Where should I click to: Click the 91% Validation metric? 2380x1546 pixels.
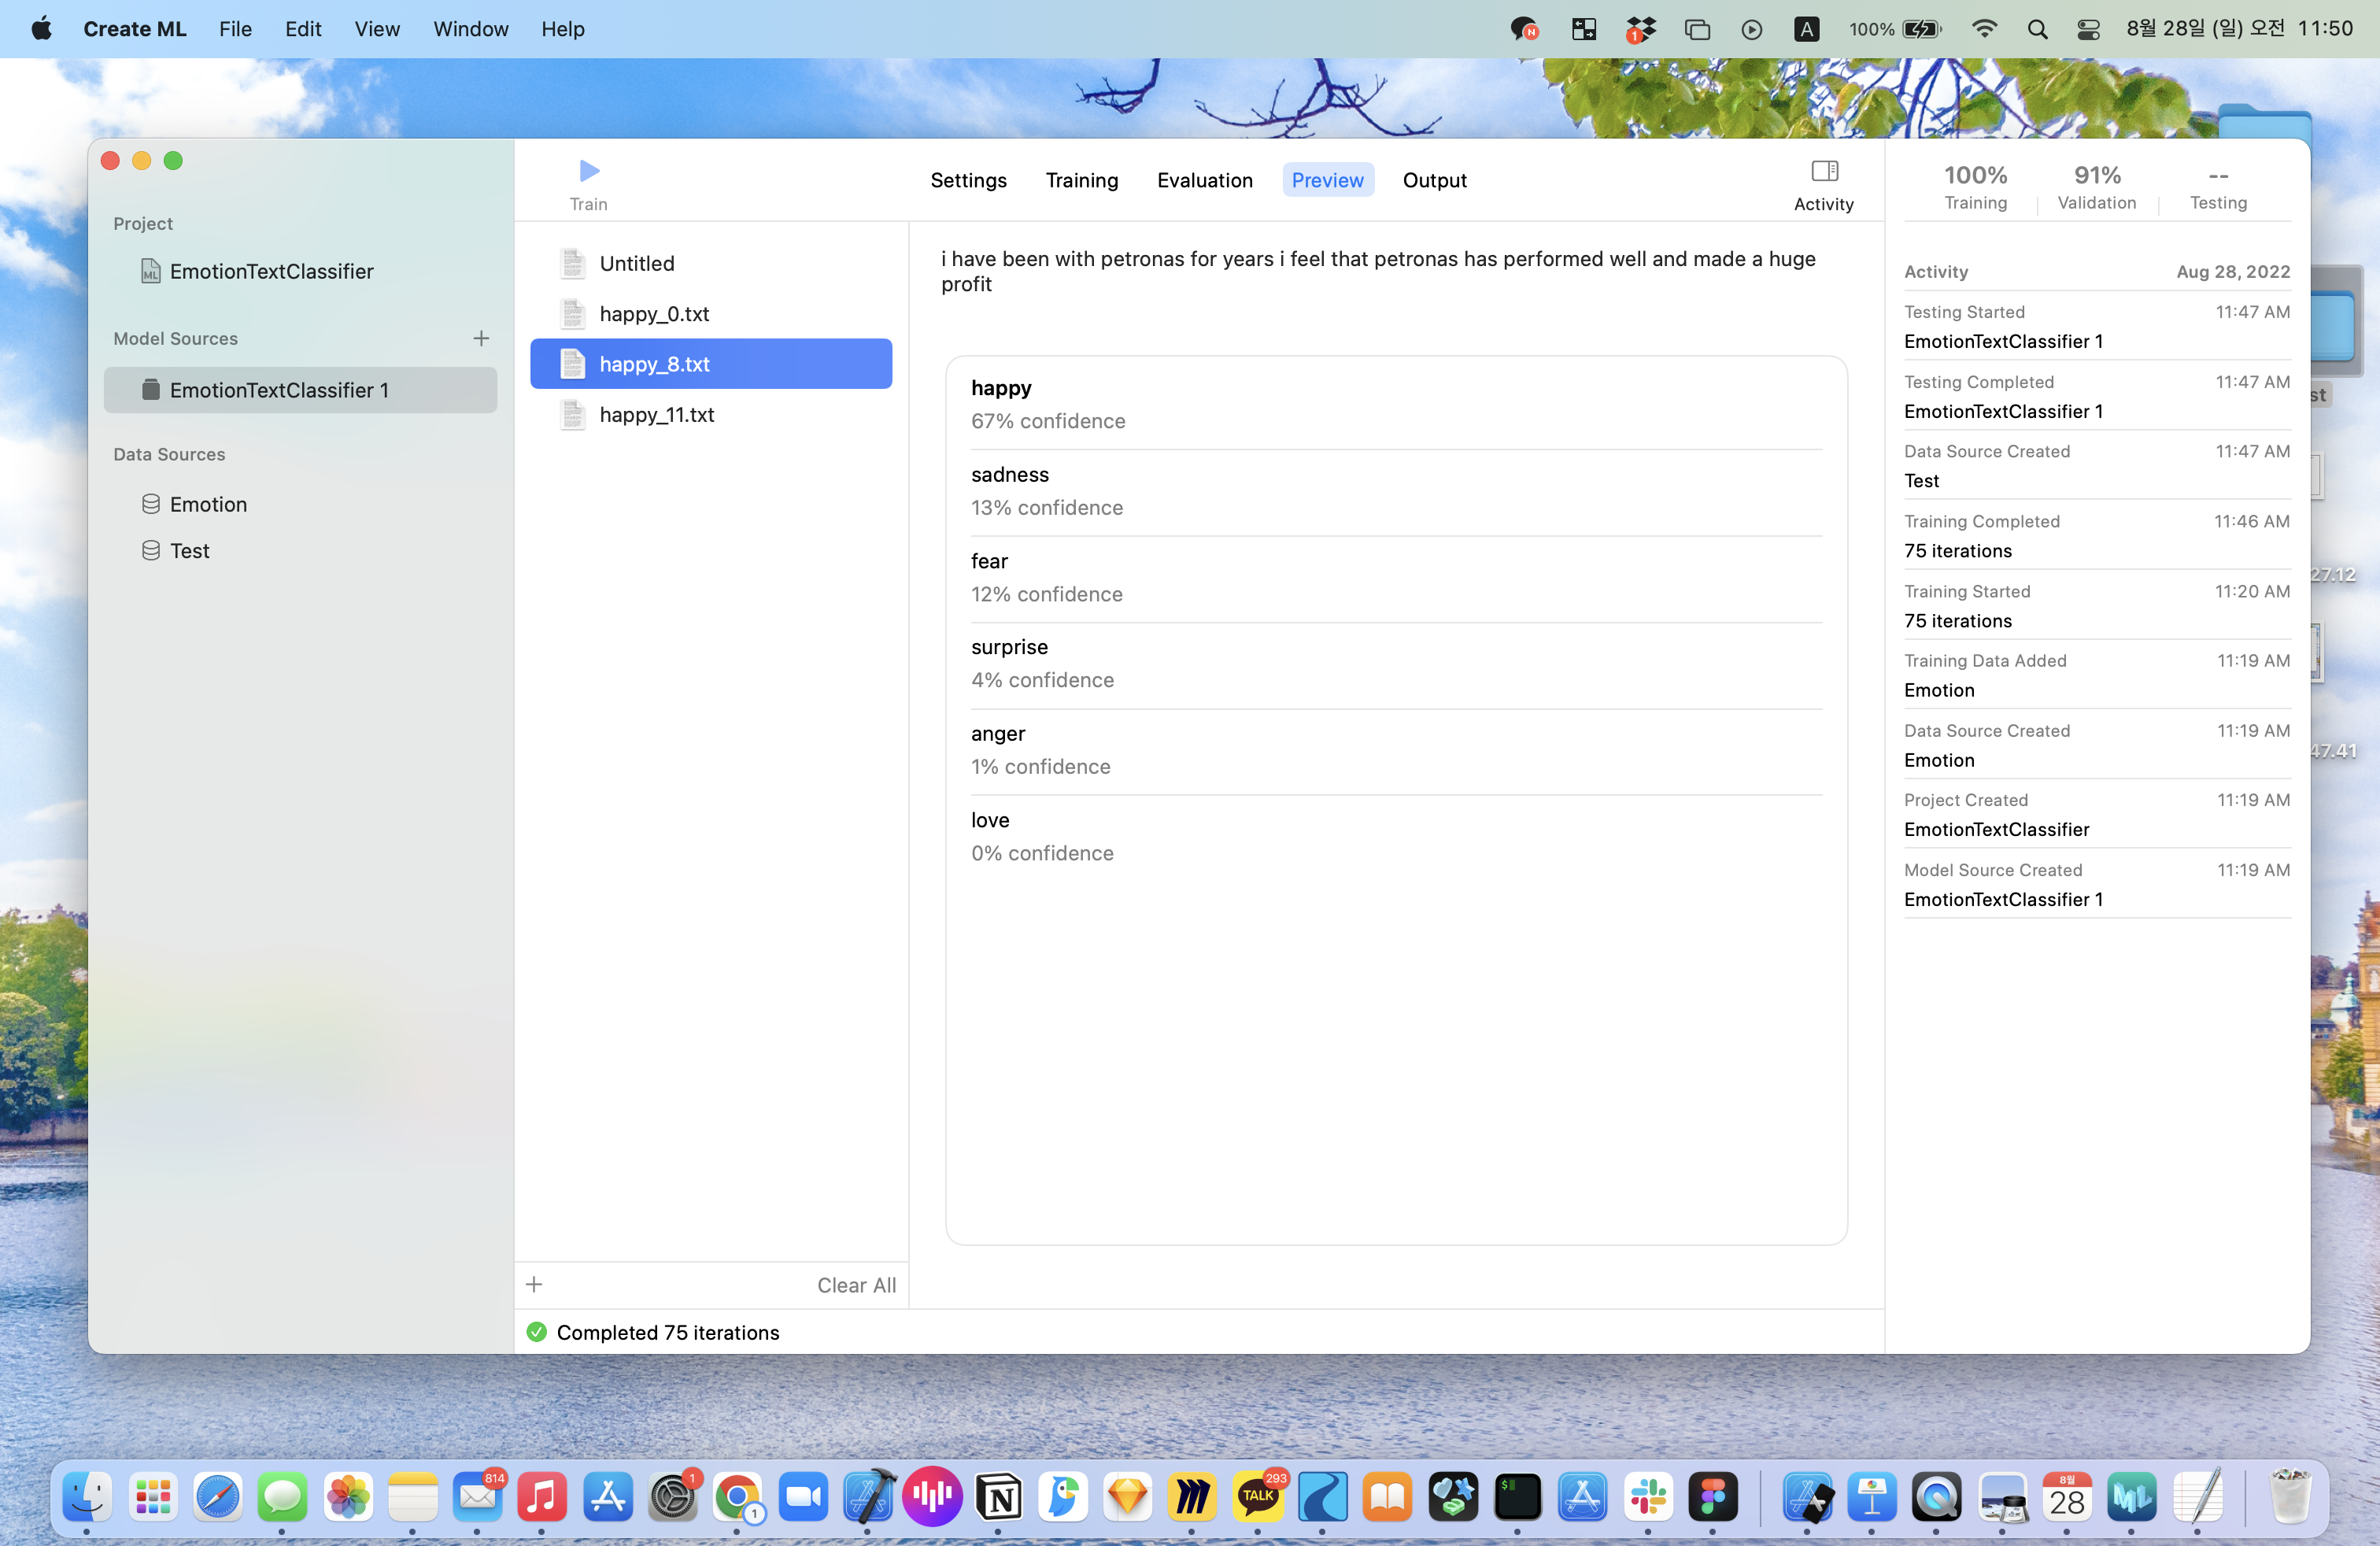(2097, 187)
